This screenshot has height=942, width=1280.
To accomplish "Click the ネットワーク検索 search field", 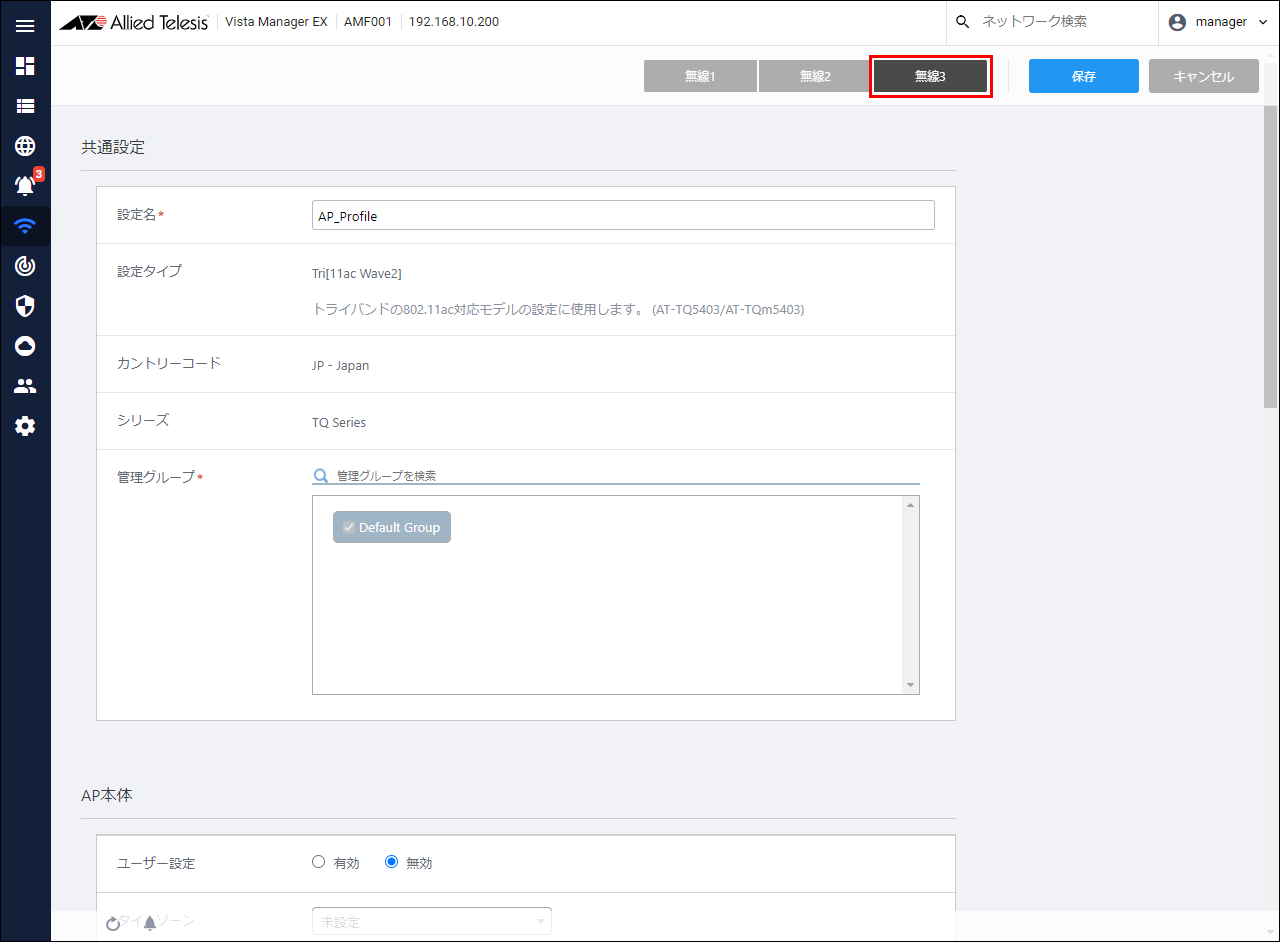I will [x=1060, y=22].
